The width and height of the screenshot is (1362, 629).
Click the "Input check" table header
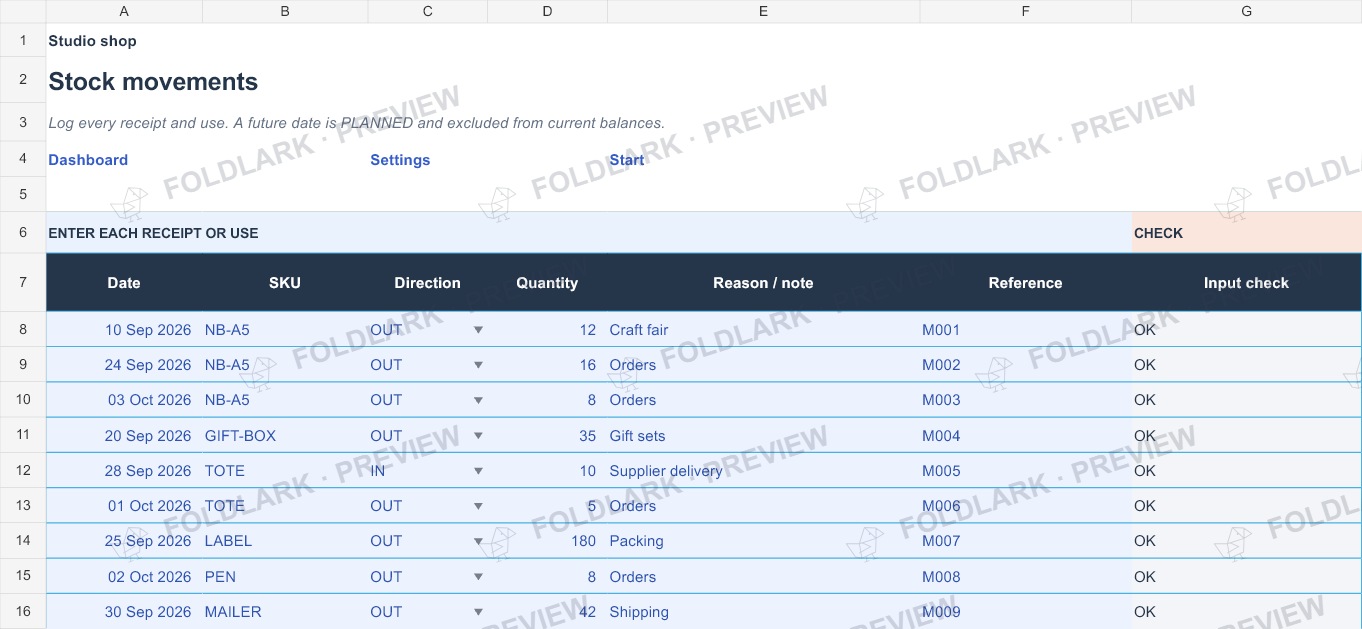(1246, 283)
